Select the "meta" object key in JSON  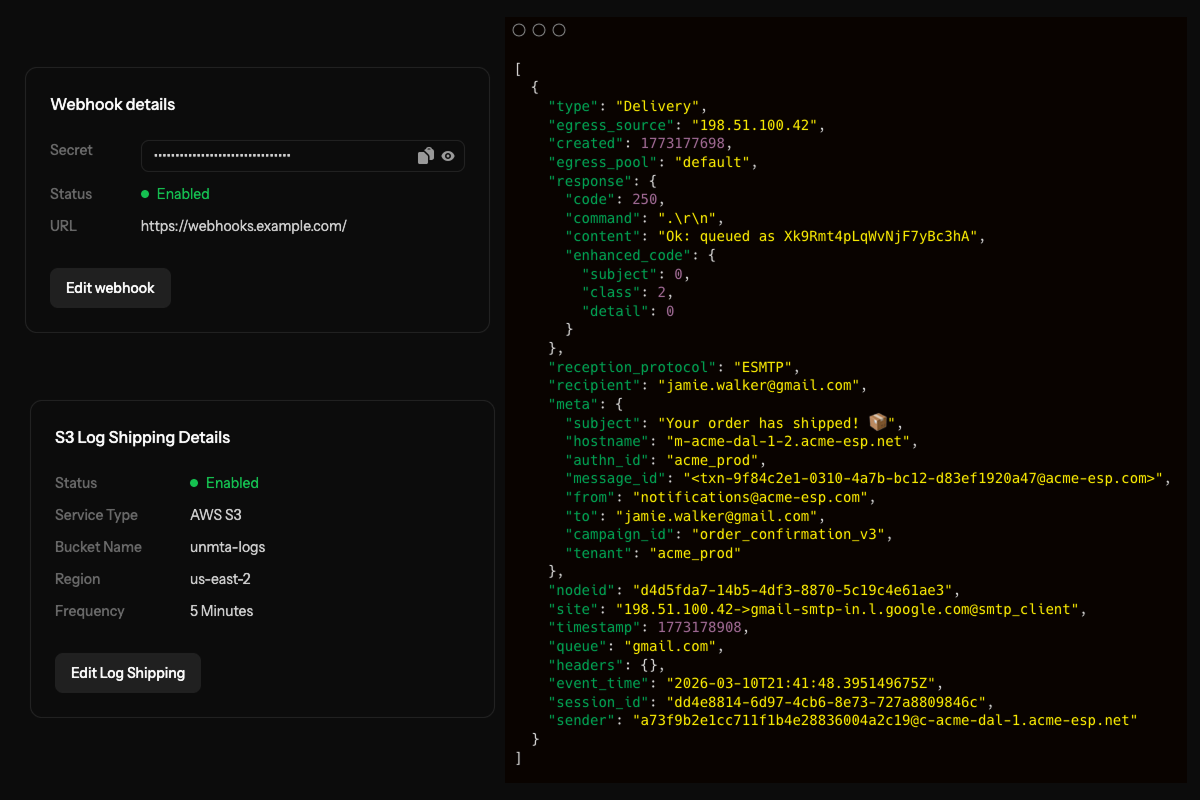tap(572, 403)
